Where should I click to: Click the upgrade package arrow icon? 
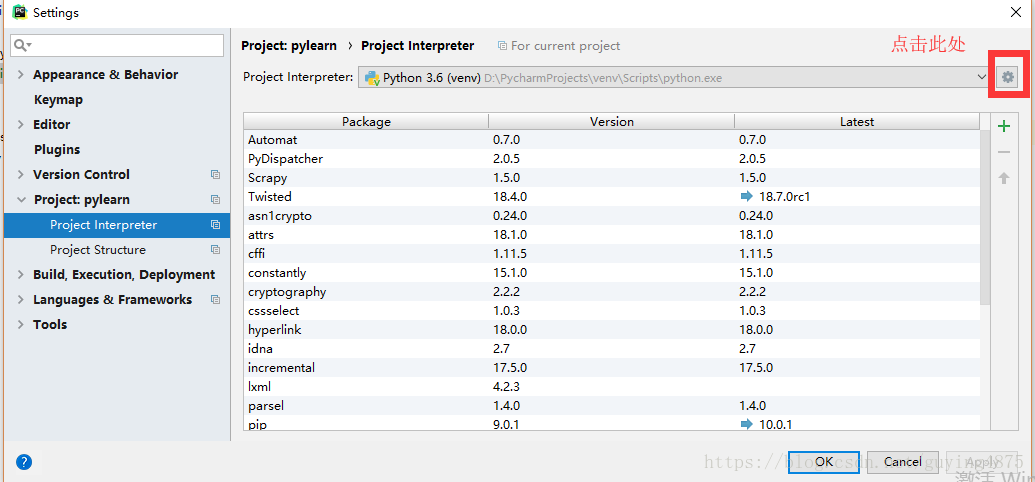click(x=1004, y=178)
